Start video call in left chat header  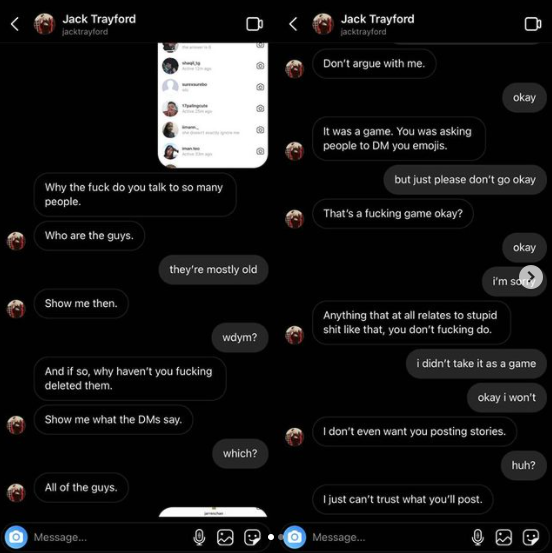pos(254,24)
